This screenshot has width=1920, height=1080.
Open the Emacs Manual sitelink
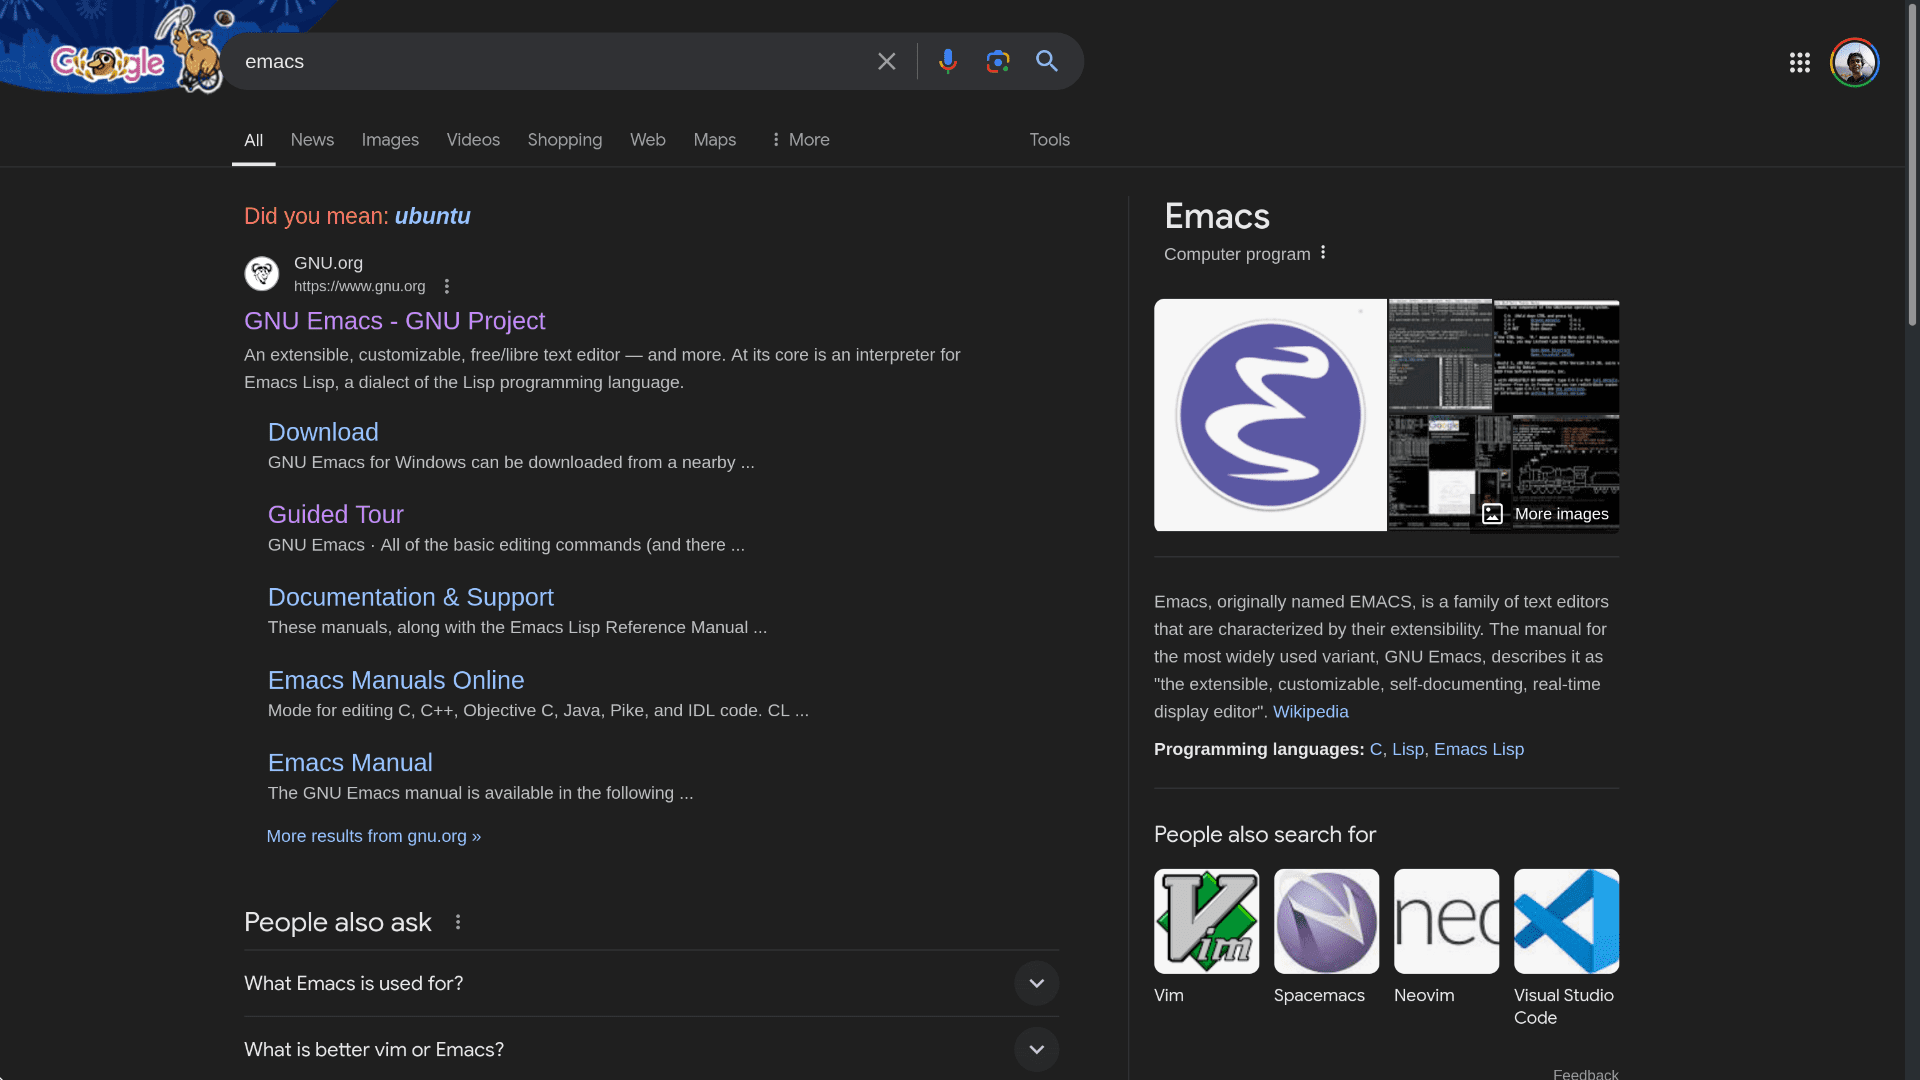(x=350, y=763)
